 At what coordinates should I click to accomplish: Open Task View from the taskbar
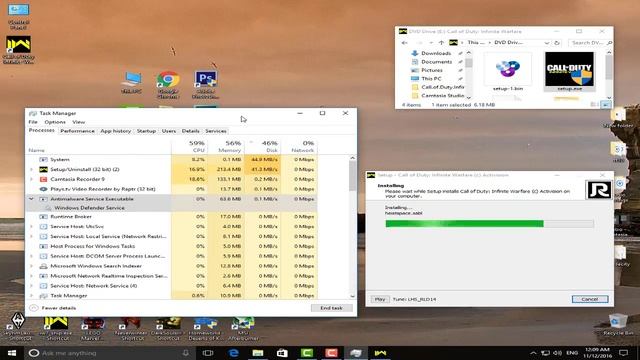[208, 353]
